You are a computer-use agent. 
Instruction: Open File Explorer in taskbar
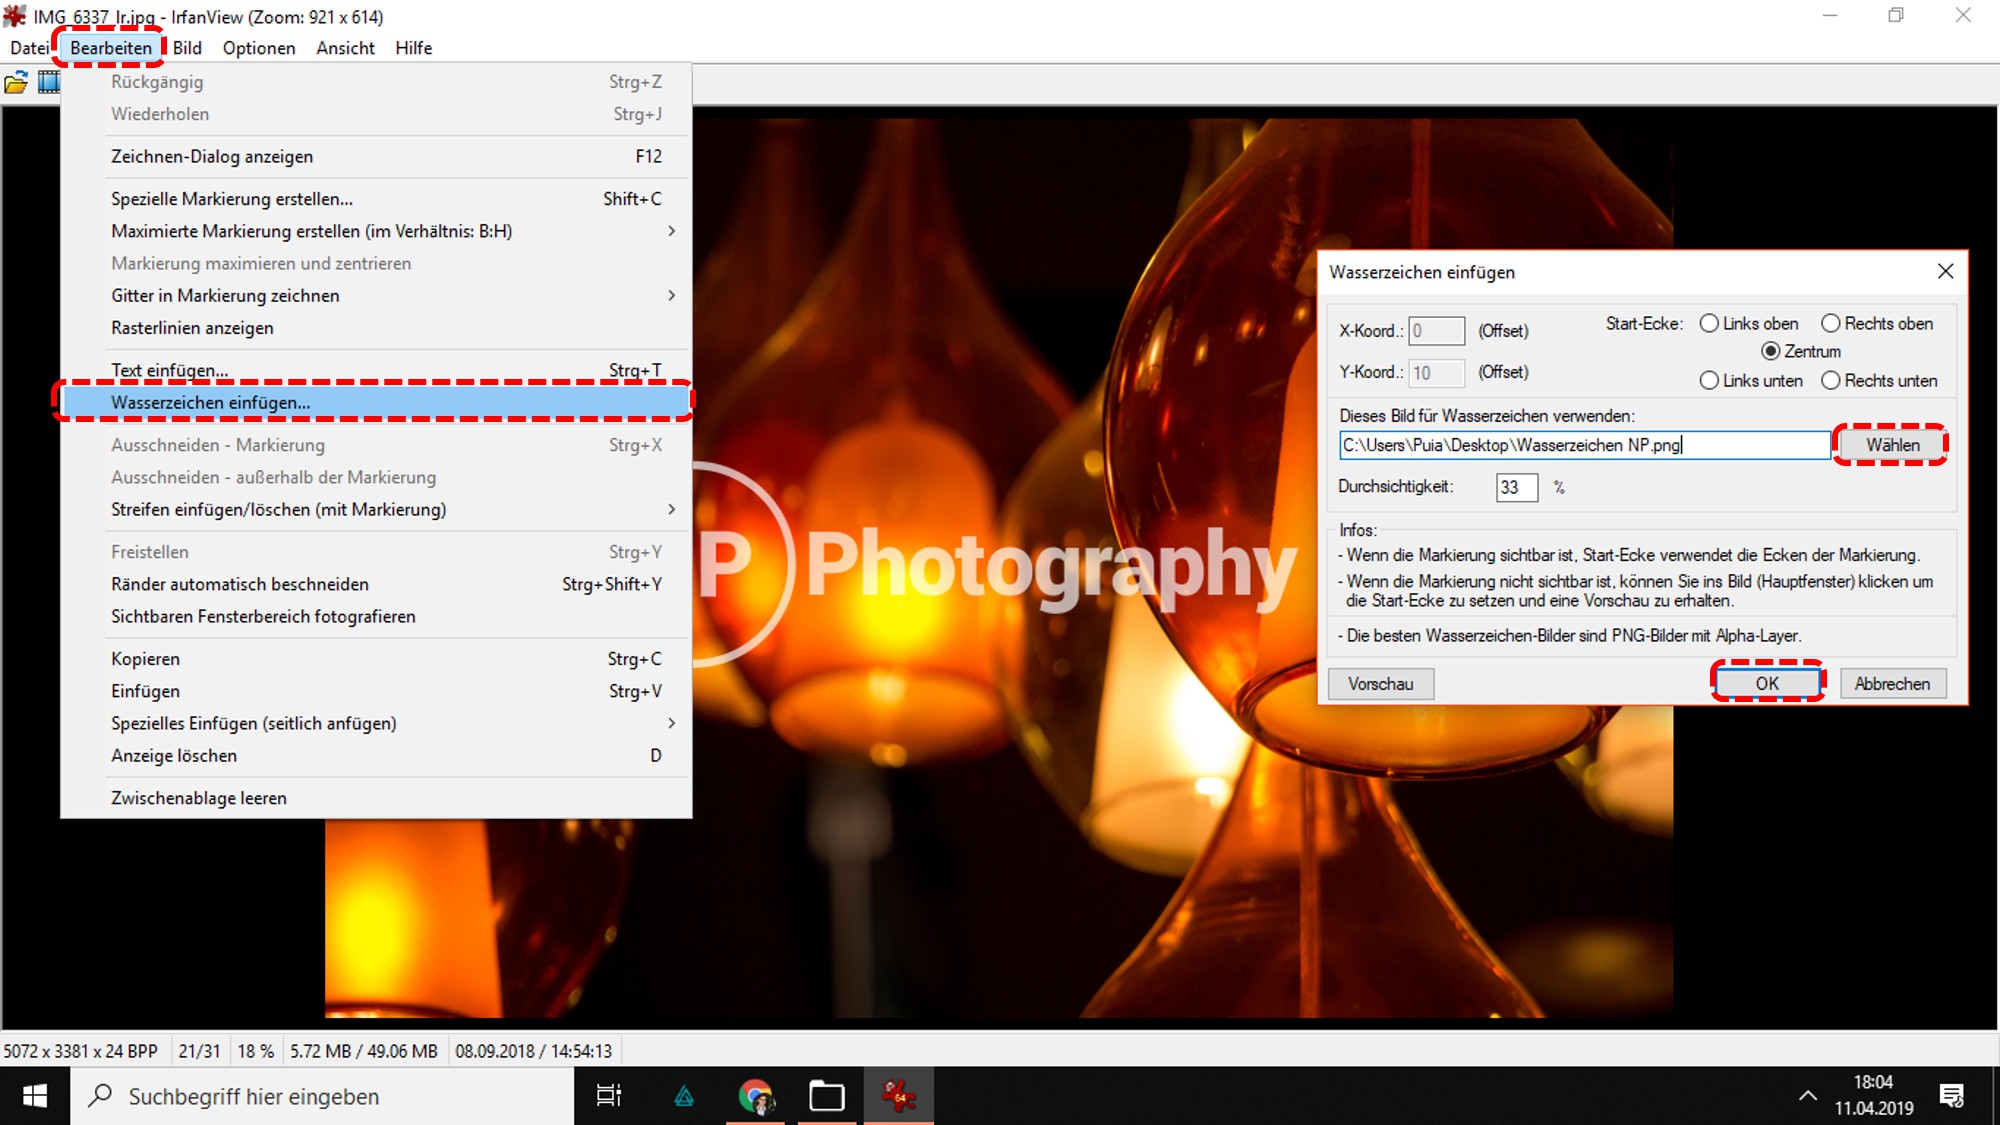(x=826, y=1096)
